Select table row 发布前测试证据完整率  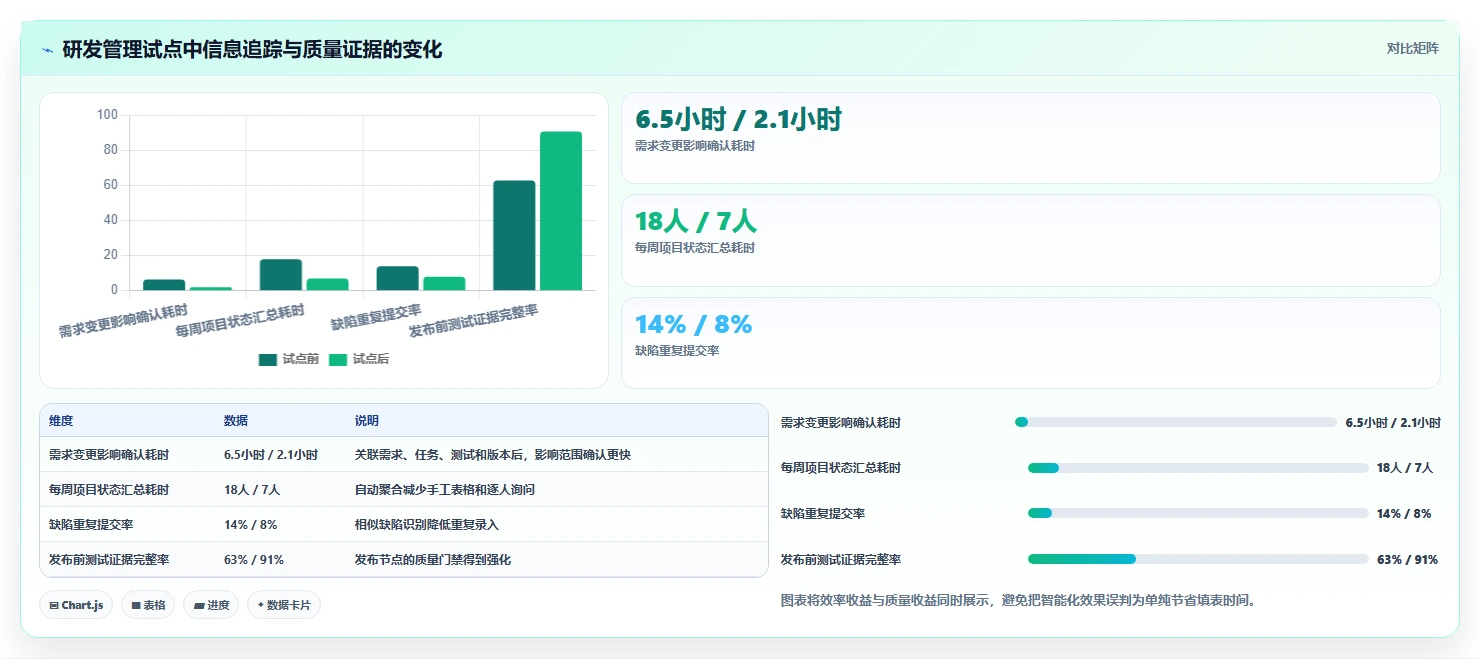click(404, 559)
